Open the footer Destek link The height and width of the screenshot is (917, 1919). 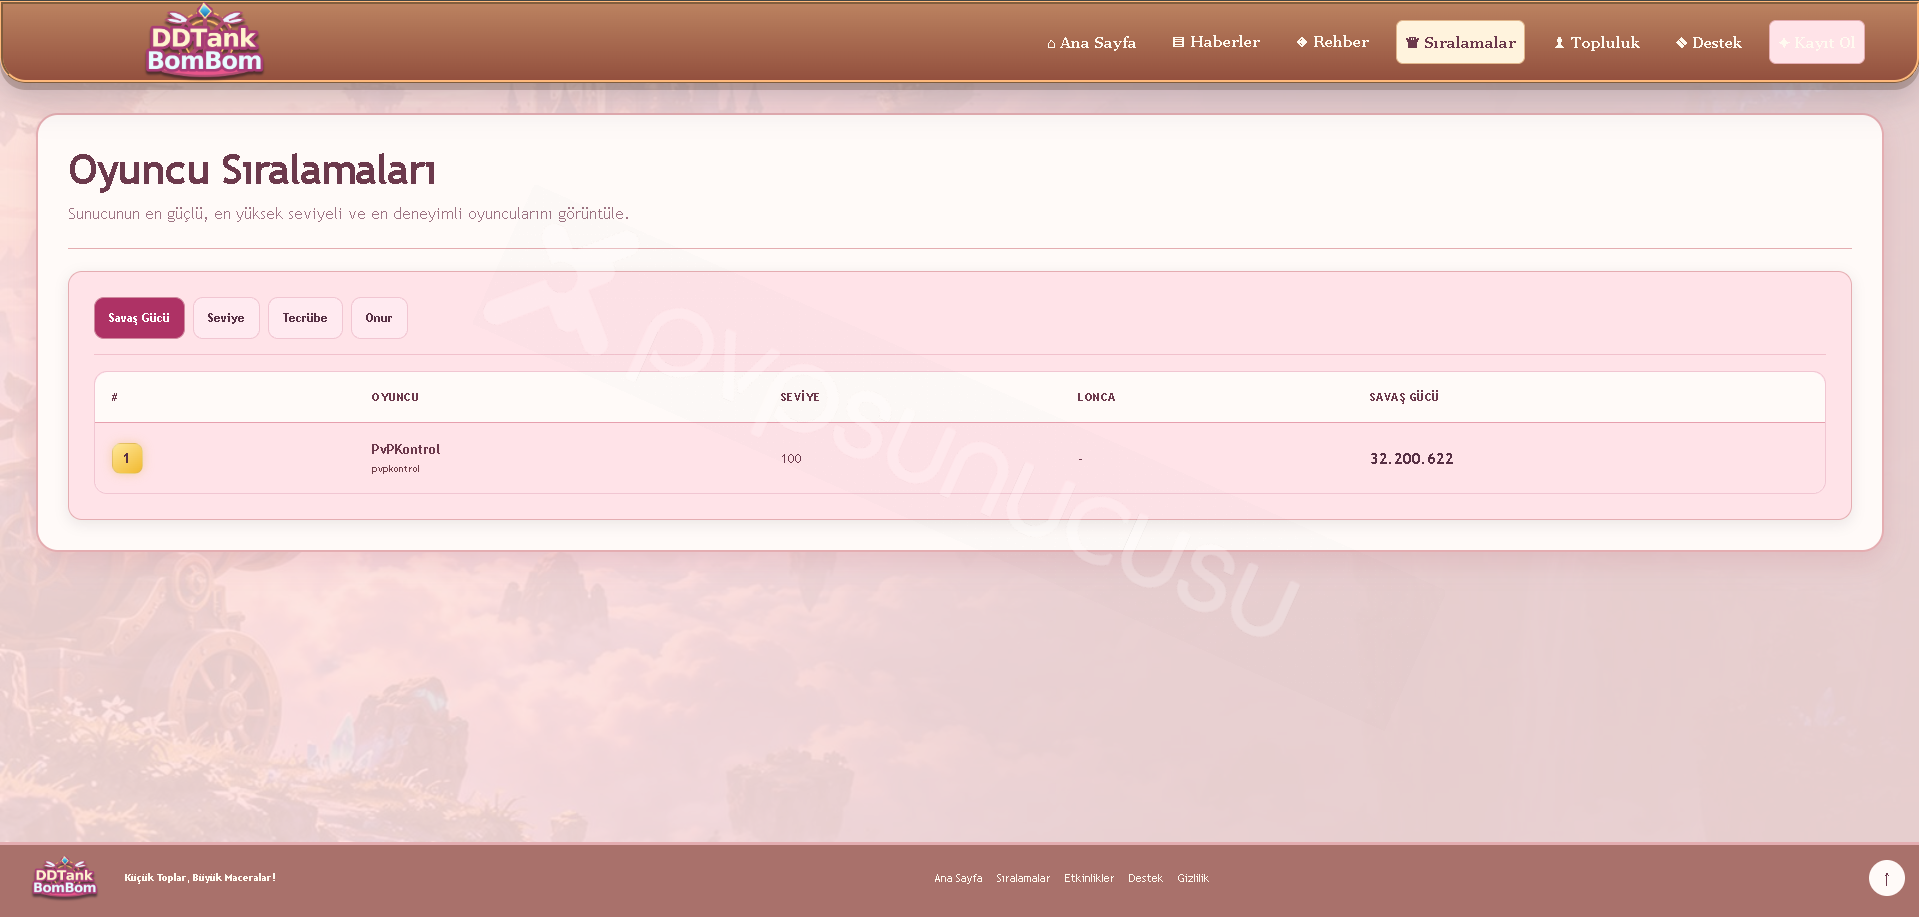(1145, 878)
